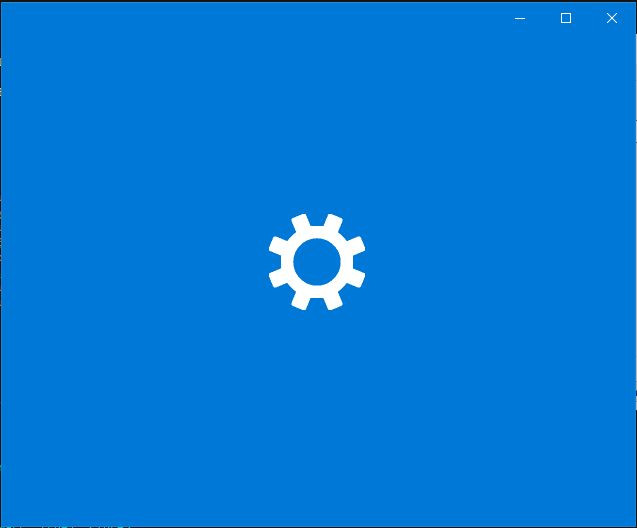637x528 pixels.
Task: Hide the window with minimize dash
Action: tap(520, 18)
